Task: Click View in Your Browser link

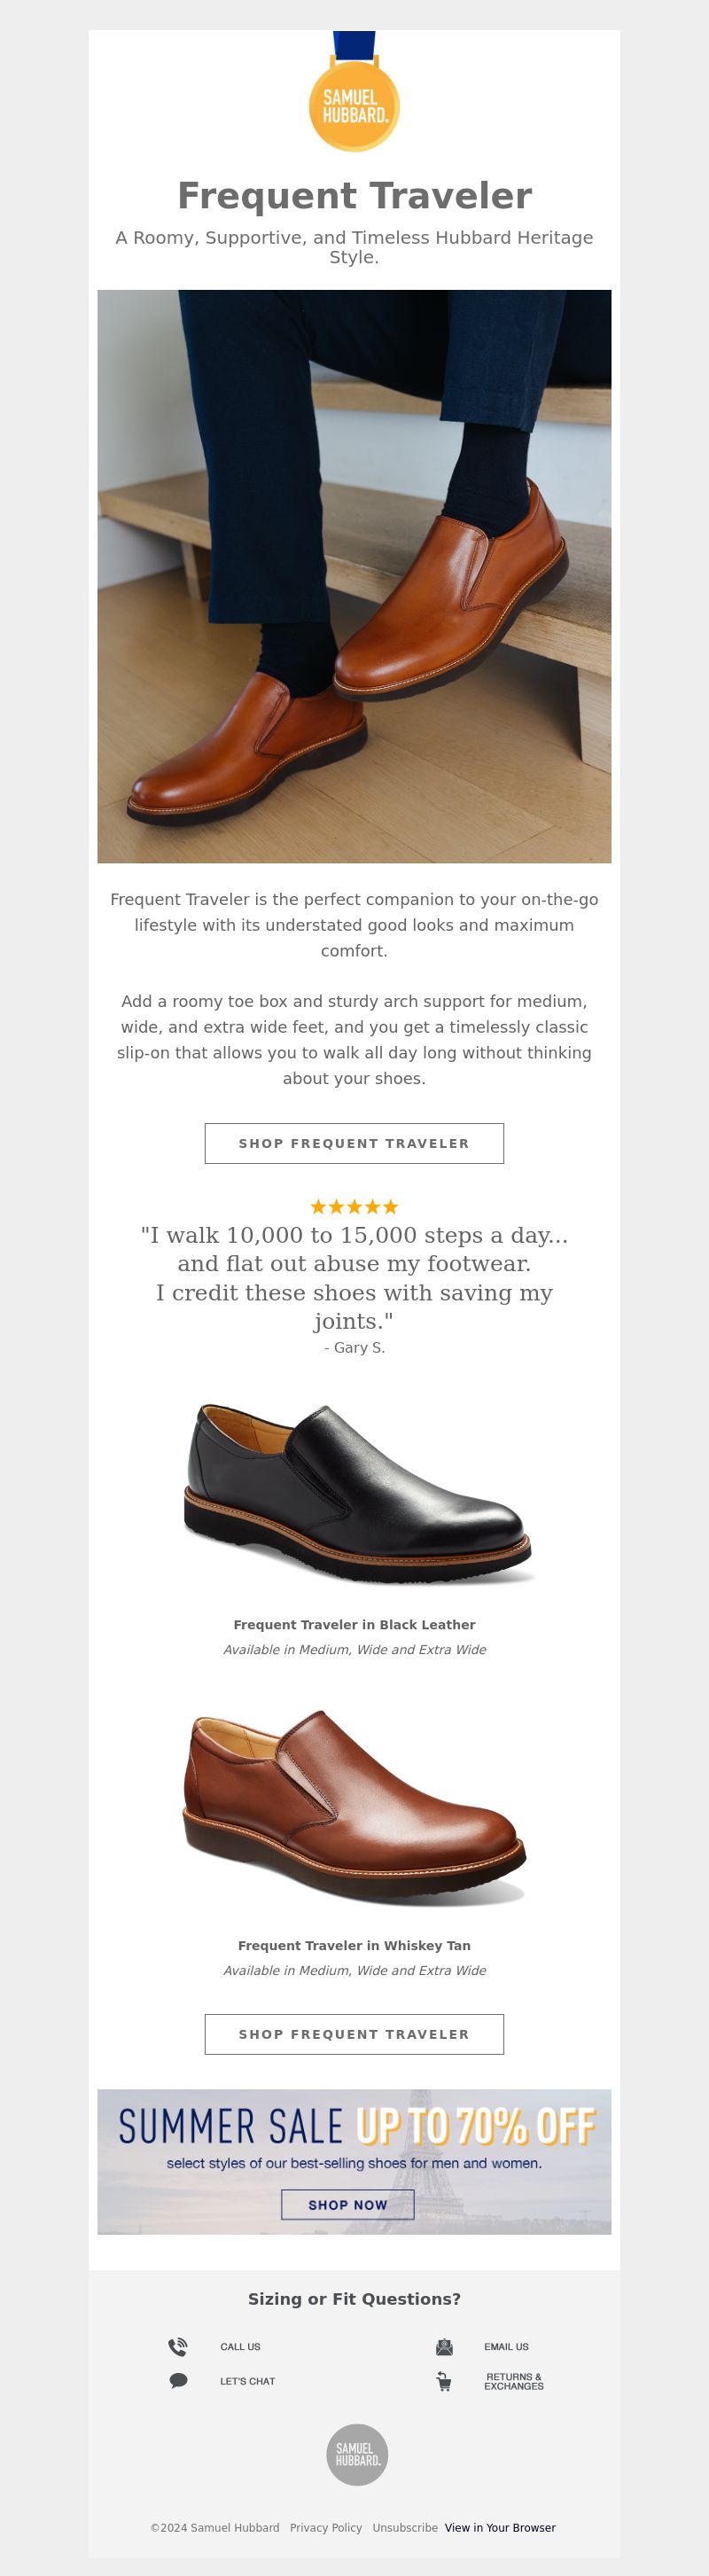Action: pos(500,2527)
